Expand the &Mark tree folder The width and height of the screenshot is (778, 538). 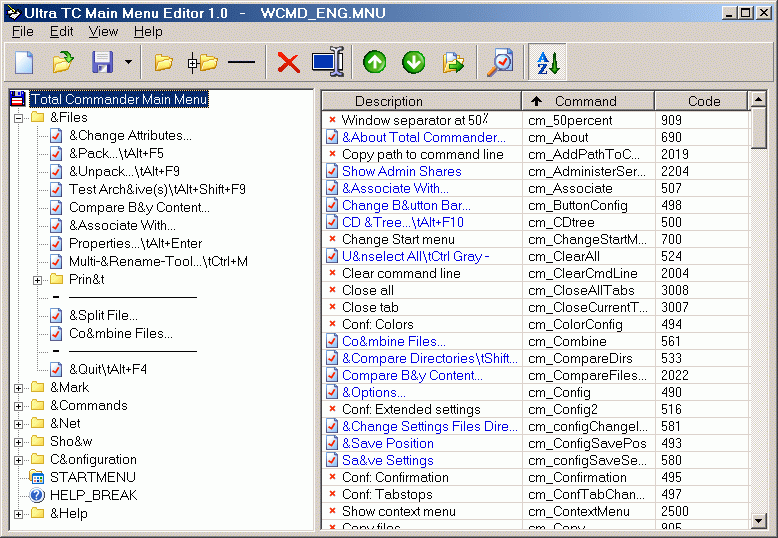[19, 388]
